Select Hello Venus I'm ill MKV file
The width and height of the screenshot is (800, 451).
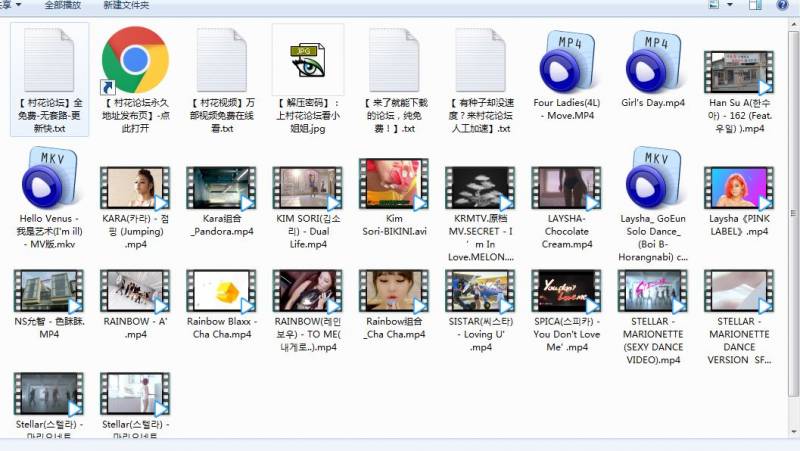pos(49,197)
